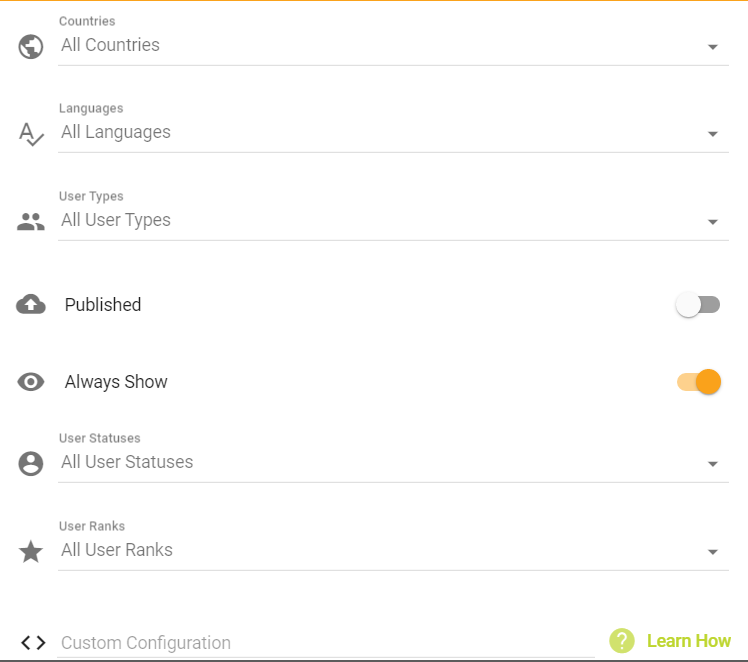The width and height of the screenshot is (748, 662).
Task: Click the spellcheck language icon
Action: point(31,134)
